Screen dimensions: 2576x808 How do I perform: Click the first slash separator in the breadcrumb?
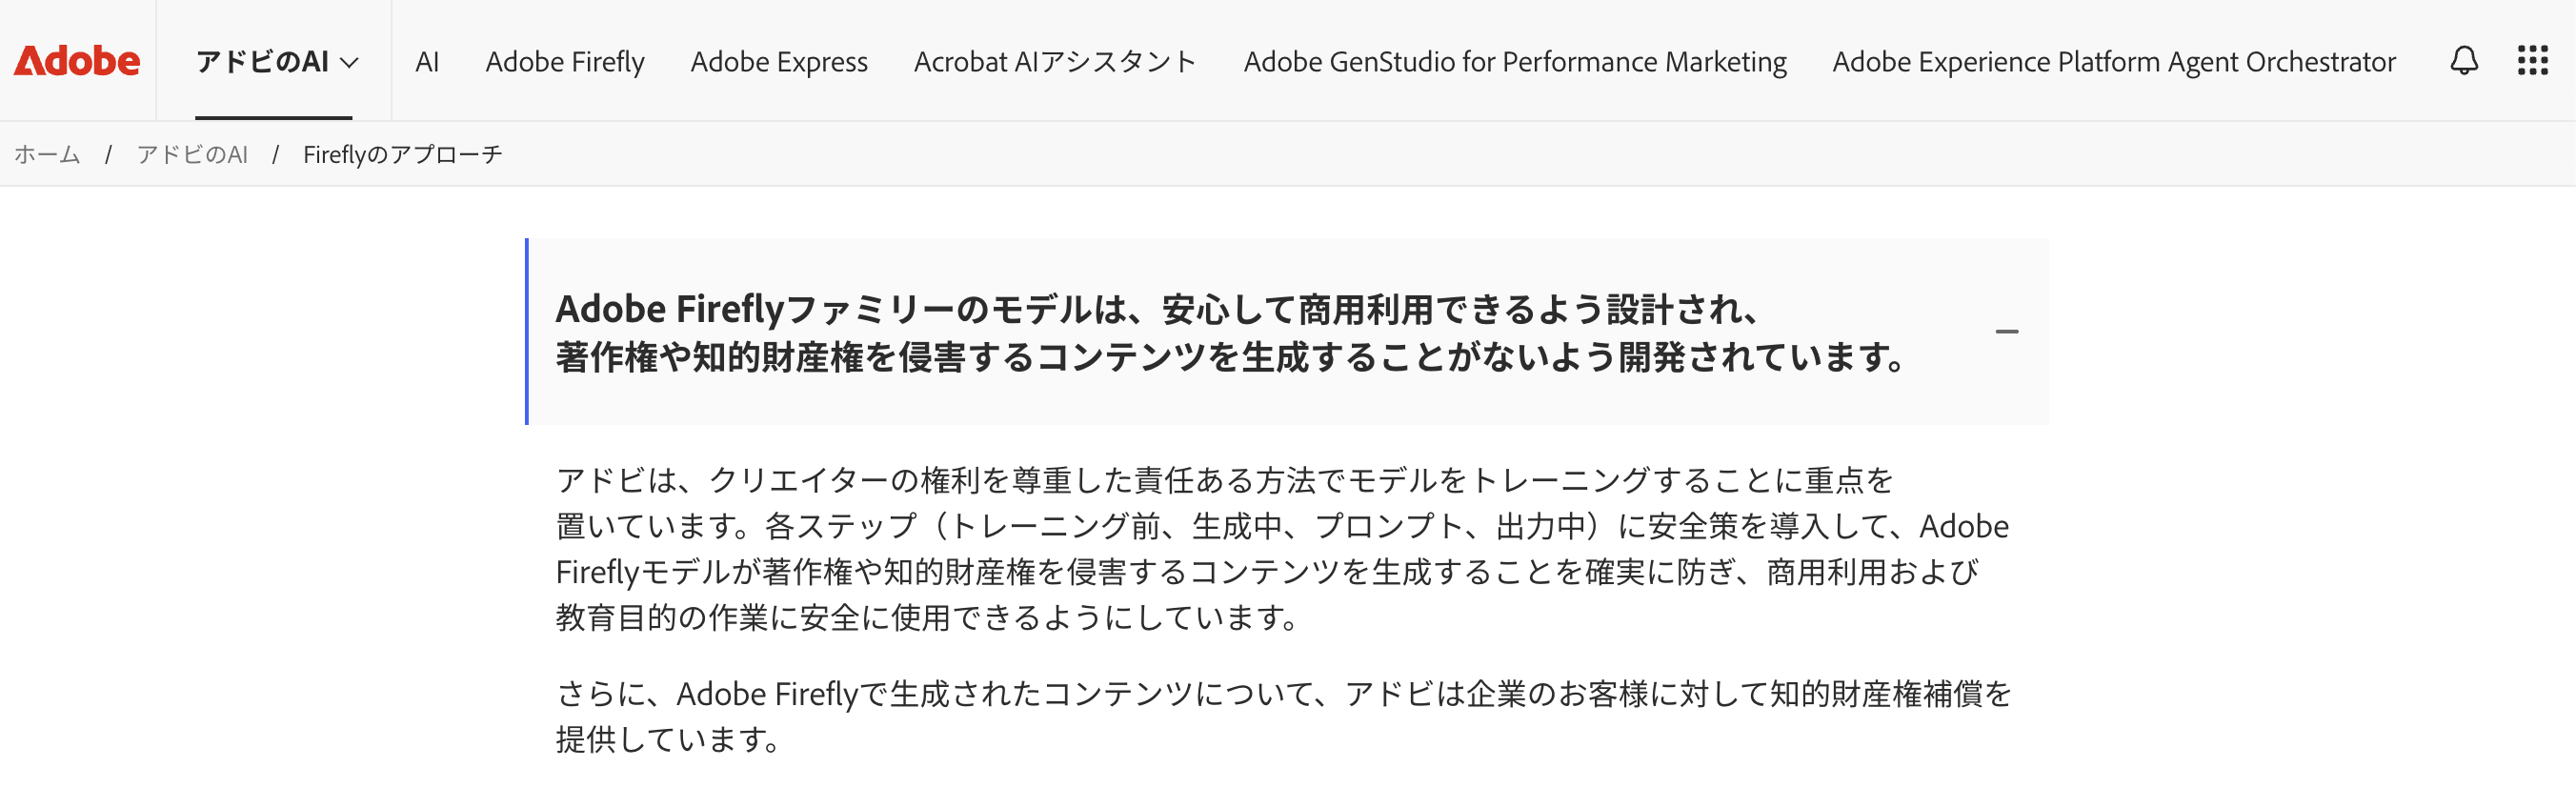108,155
